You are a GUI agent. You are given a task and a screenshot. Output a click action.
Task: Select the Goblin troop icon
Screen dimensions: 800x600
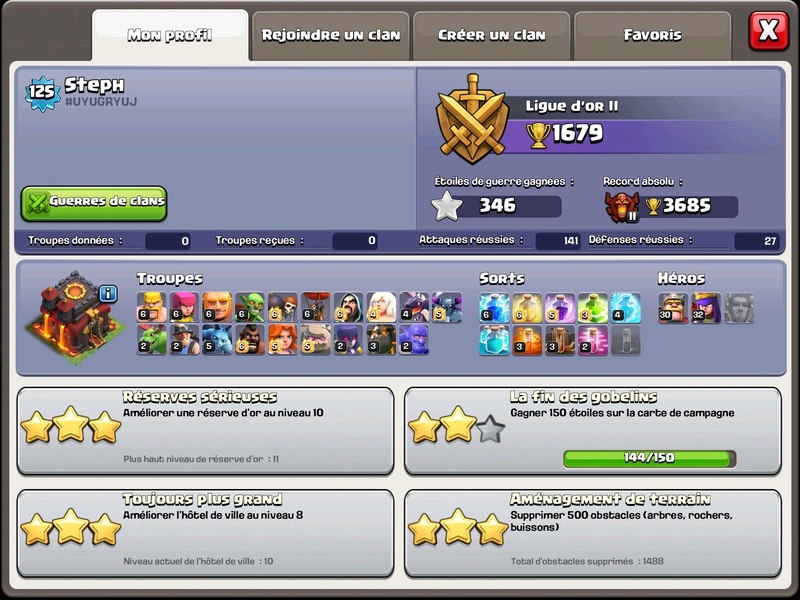(250, 307)
